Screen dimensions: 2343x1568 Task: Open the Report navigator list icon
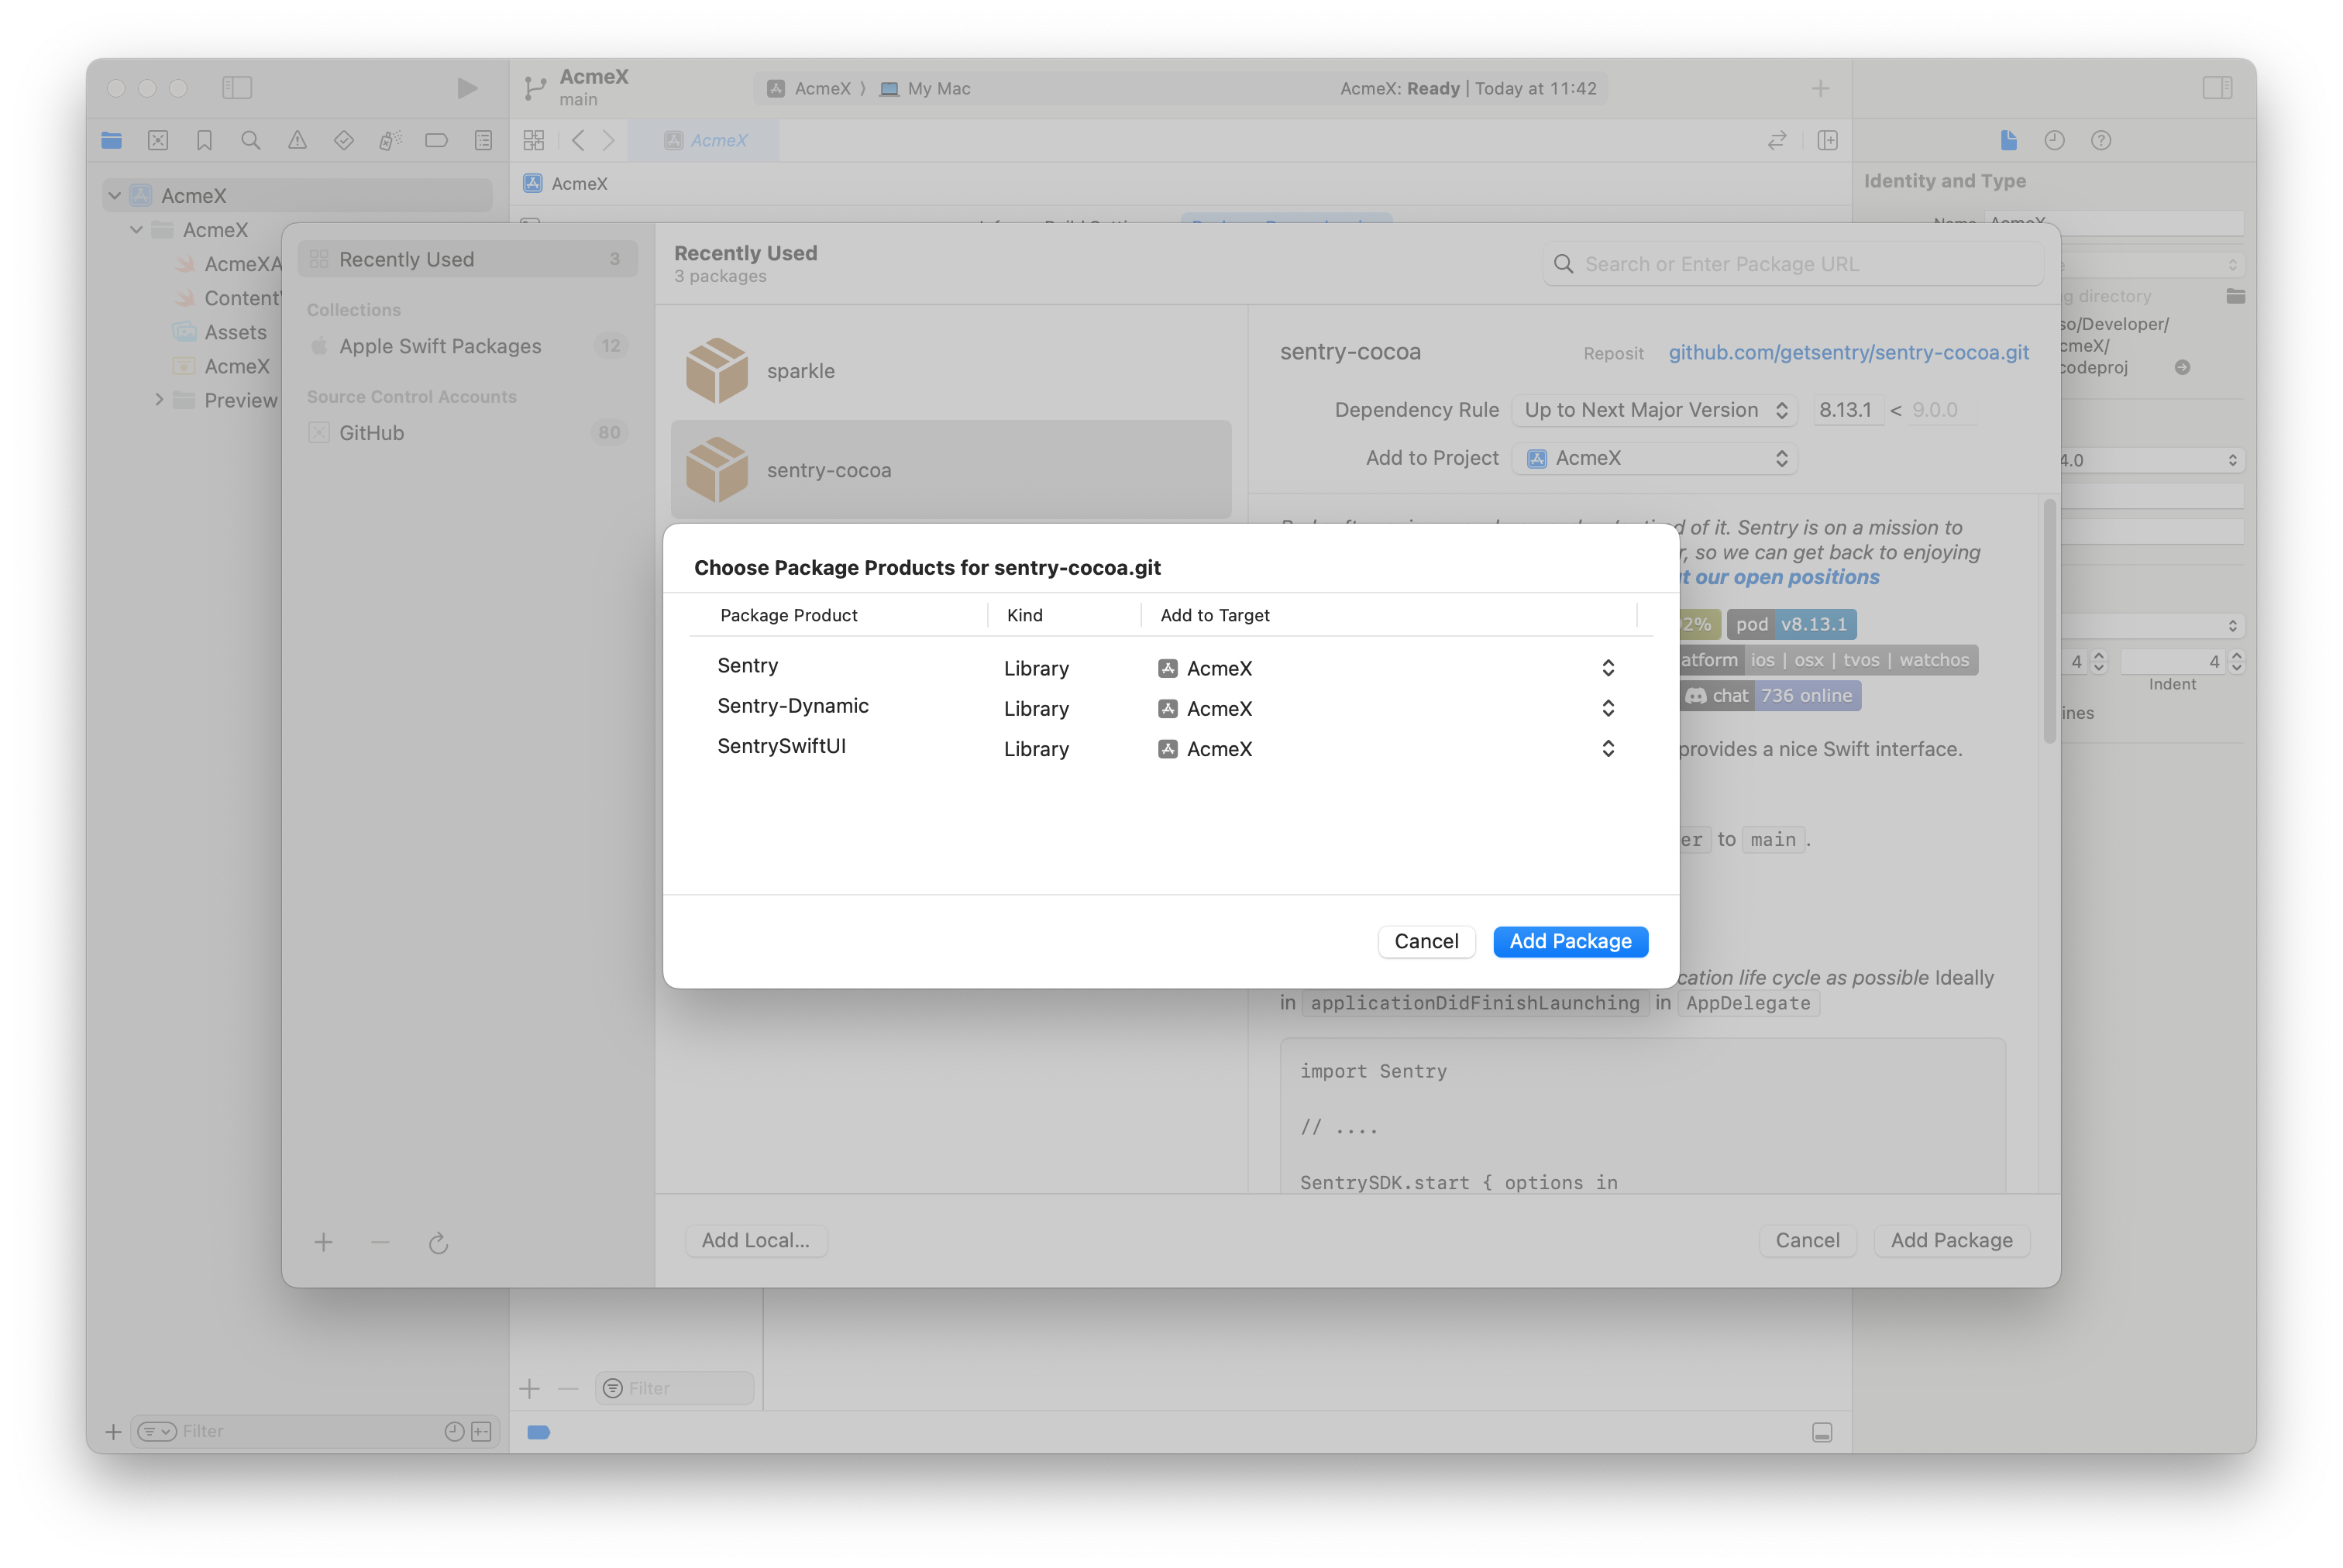coord(483,140)
